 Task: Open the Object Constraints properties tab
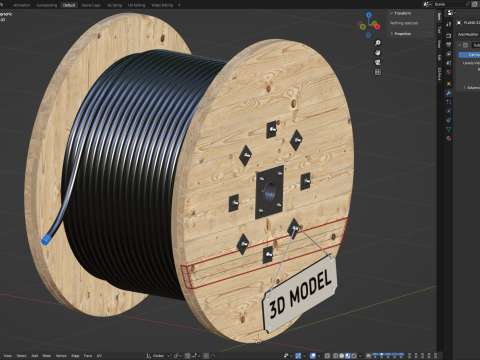pyautogui.click(x=449, y=120)
